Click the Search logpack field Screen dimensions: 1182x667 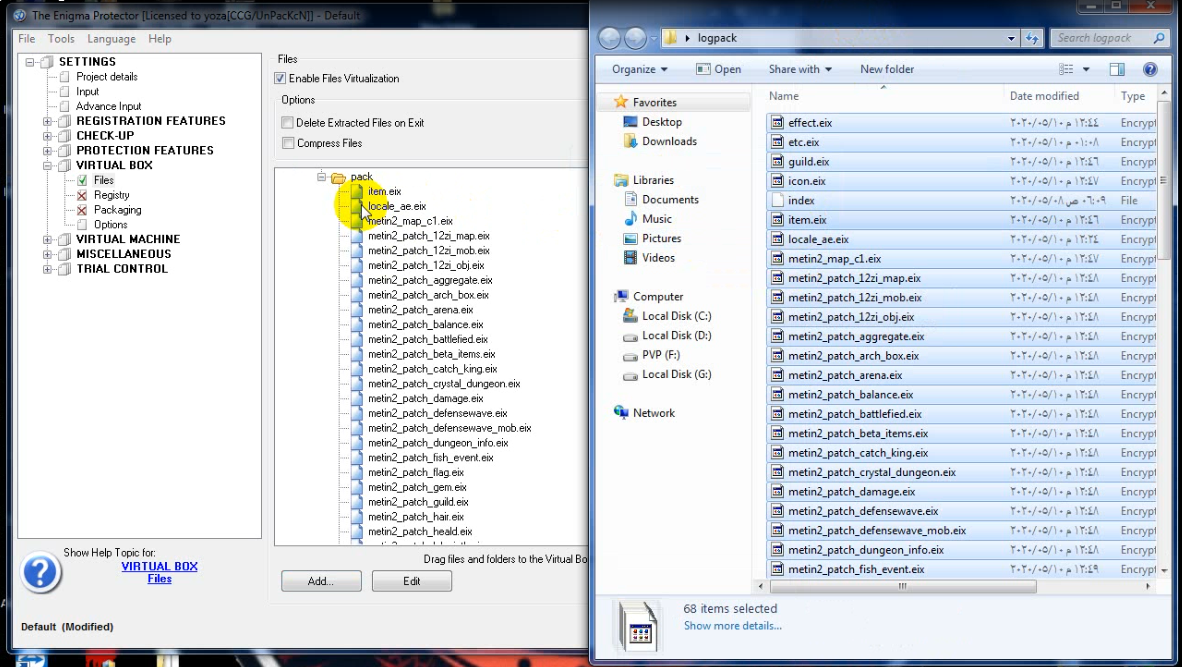pyautogui.click(x=1110, y=38)
